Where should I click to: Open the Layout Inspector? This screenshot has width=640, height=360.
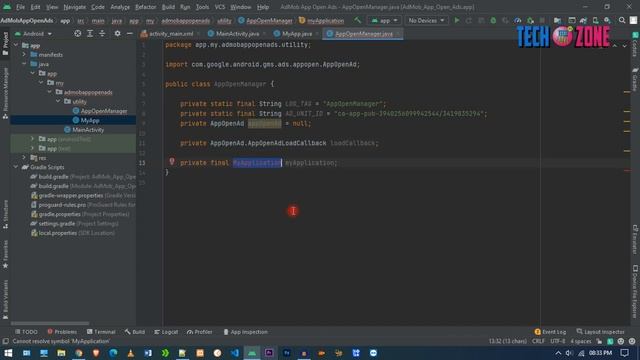click(600, 332)
